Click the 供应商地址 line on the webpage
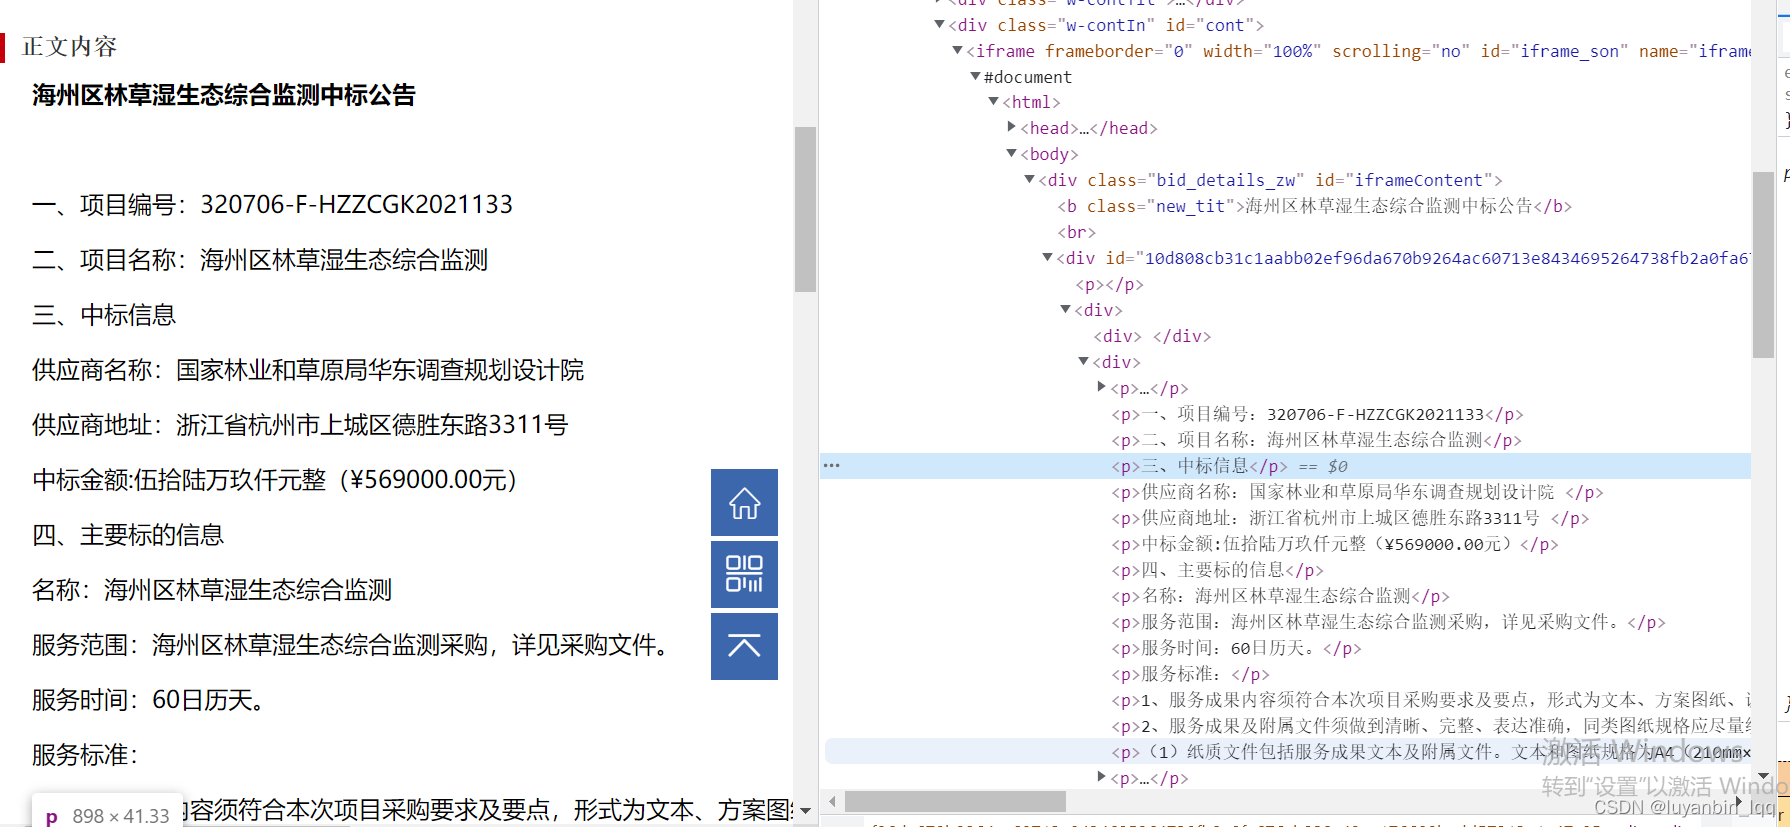Viewport: 1790px width, 827px height. click(x=300, y=425)
